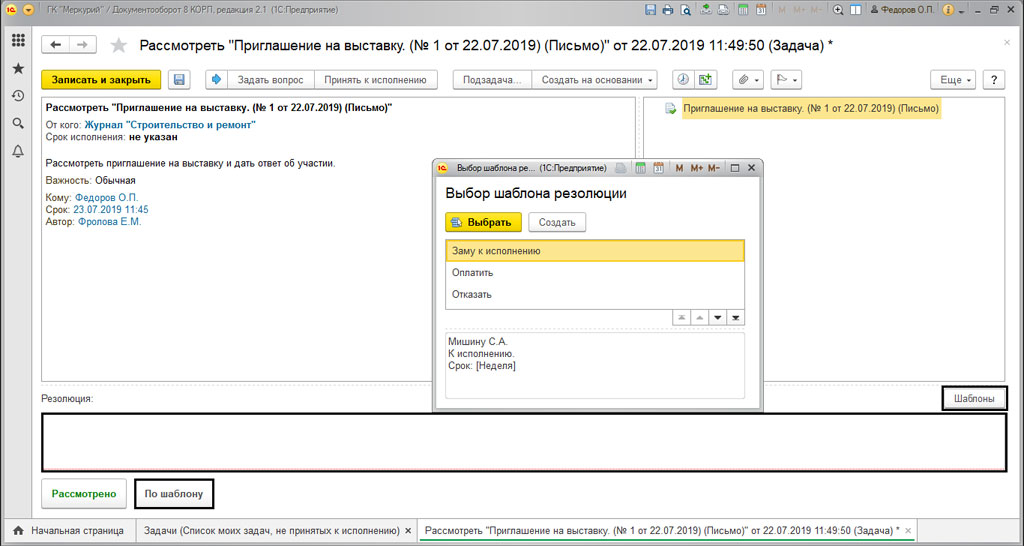Screen dimensions: 1024x546
Task: Open notifications bell in the left sidebar
Action: pos(18,151)
